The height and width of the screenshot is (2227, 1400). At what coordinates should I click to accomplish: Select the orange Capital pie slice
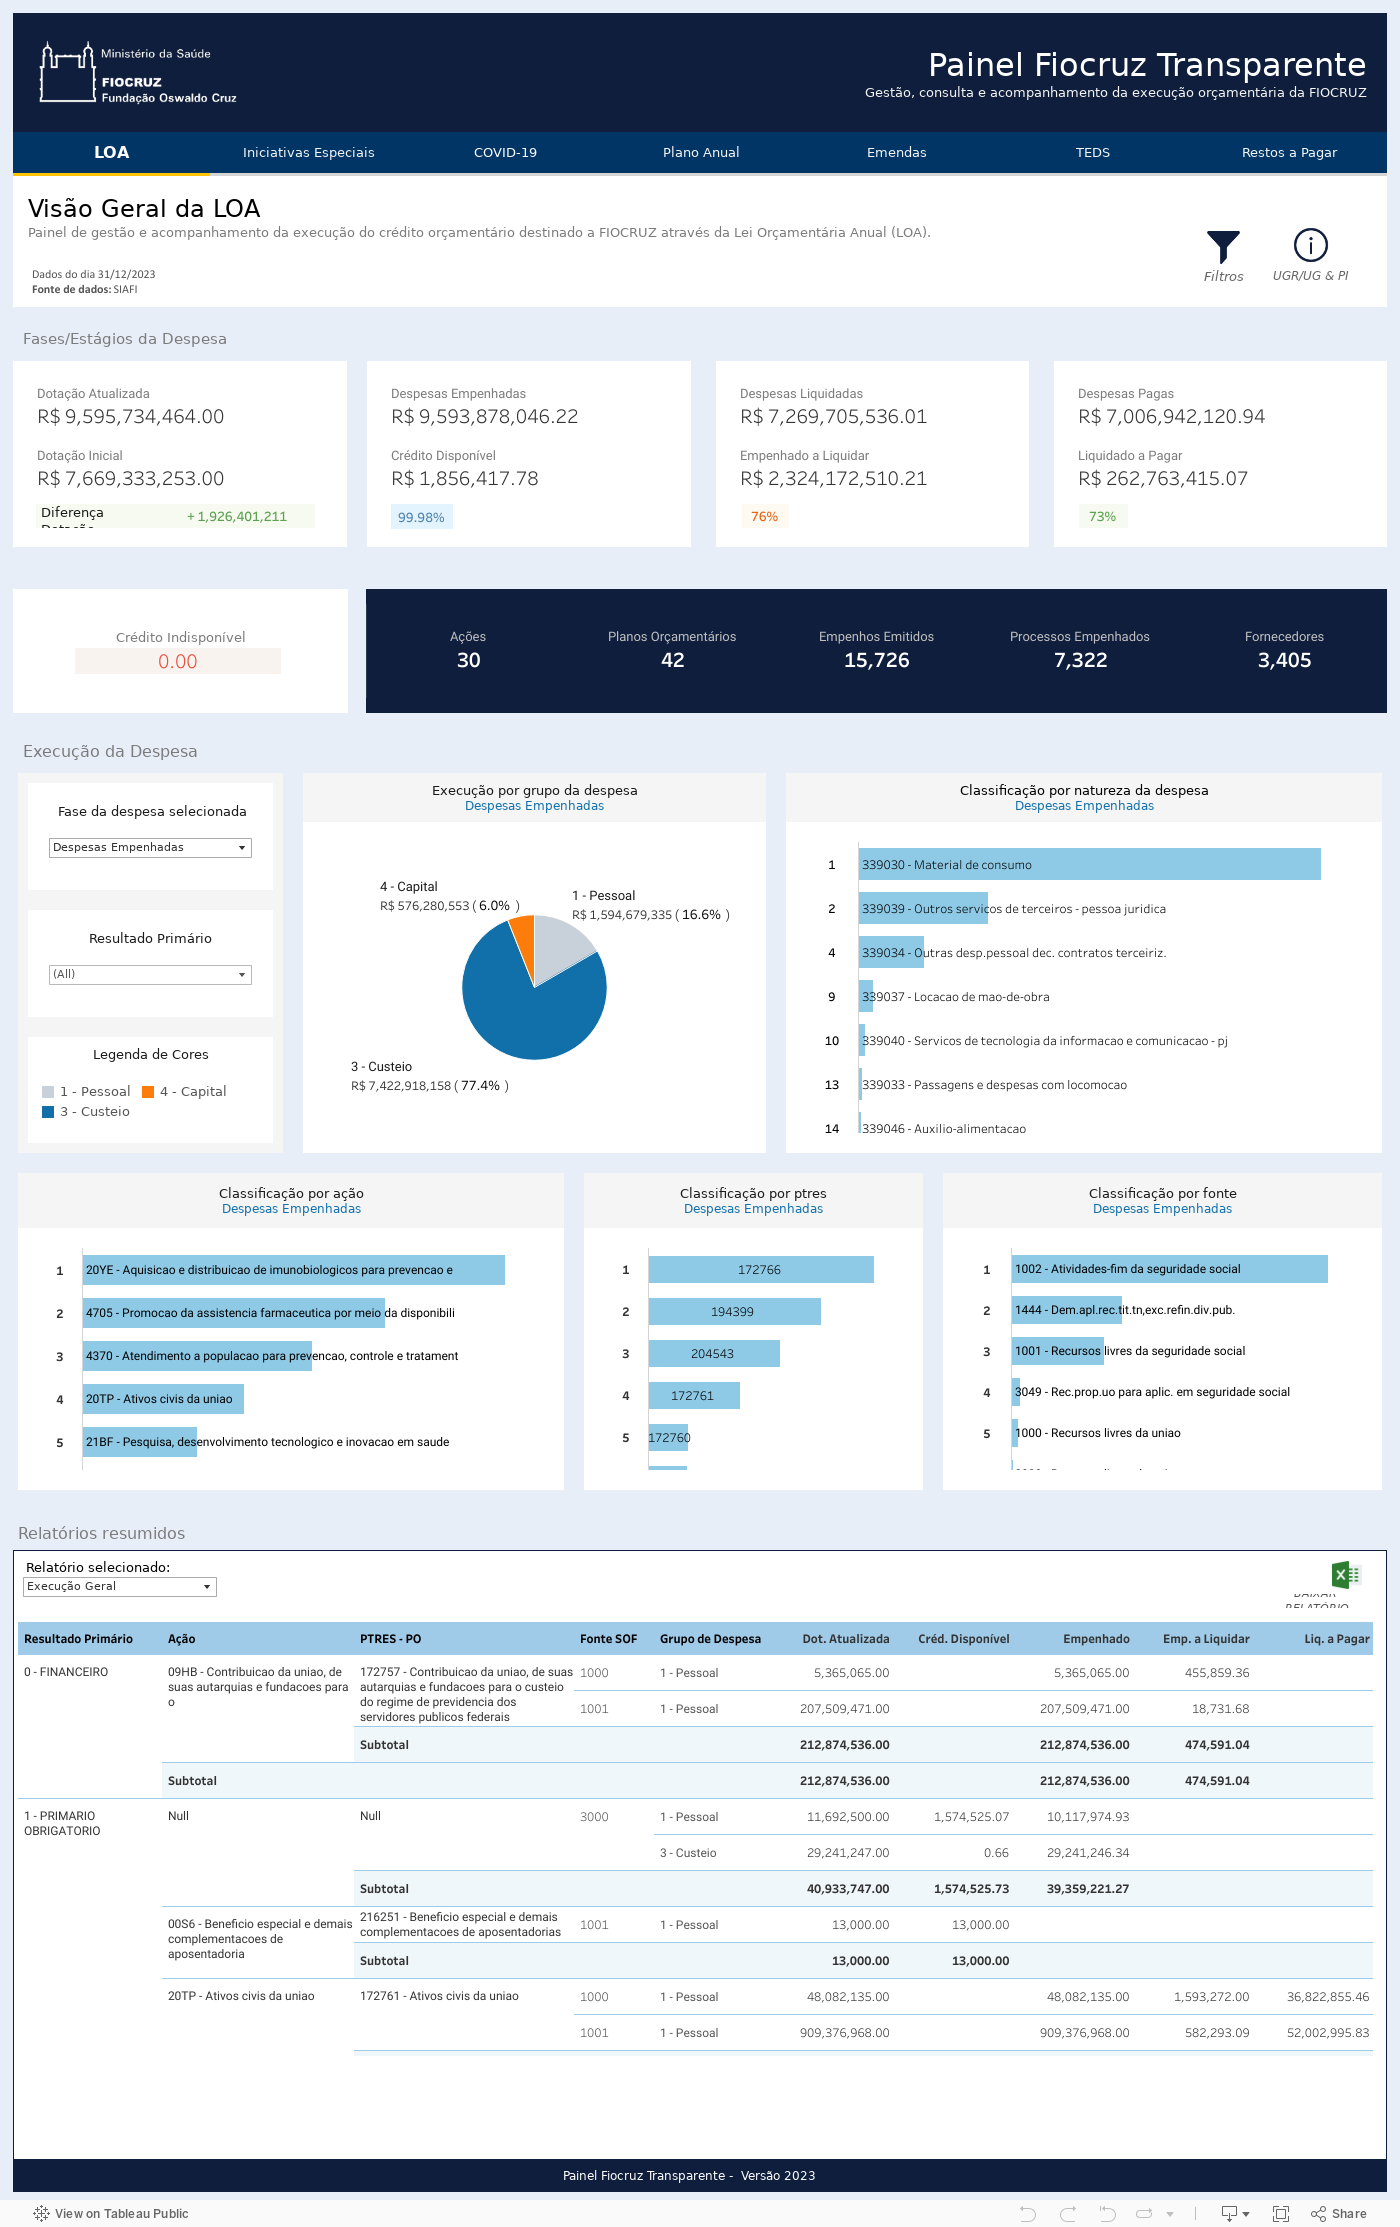(x=523, y=938)
